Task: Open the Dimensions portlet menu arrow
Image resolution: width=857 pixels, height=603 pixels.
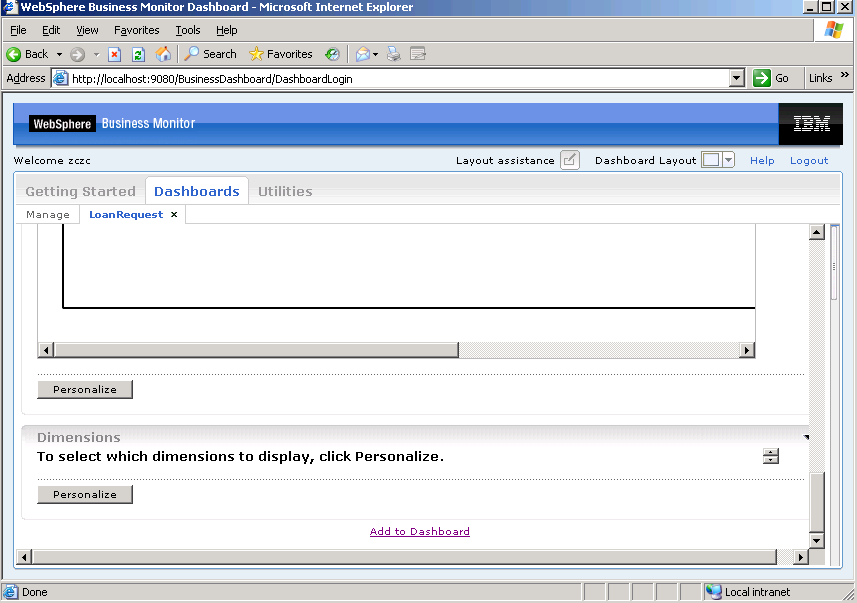Action: point(806,437)
